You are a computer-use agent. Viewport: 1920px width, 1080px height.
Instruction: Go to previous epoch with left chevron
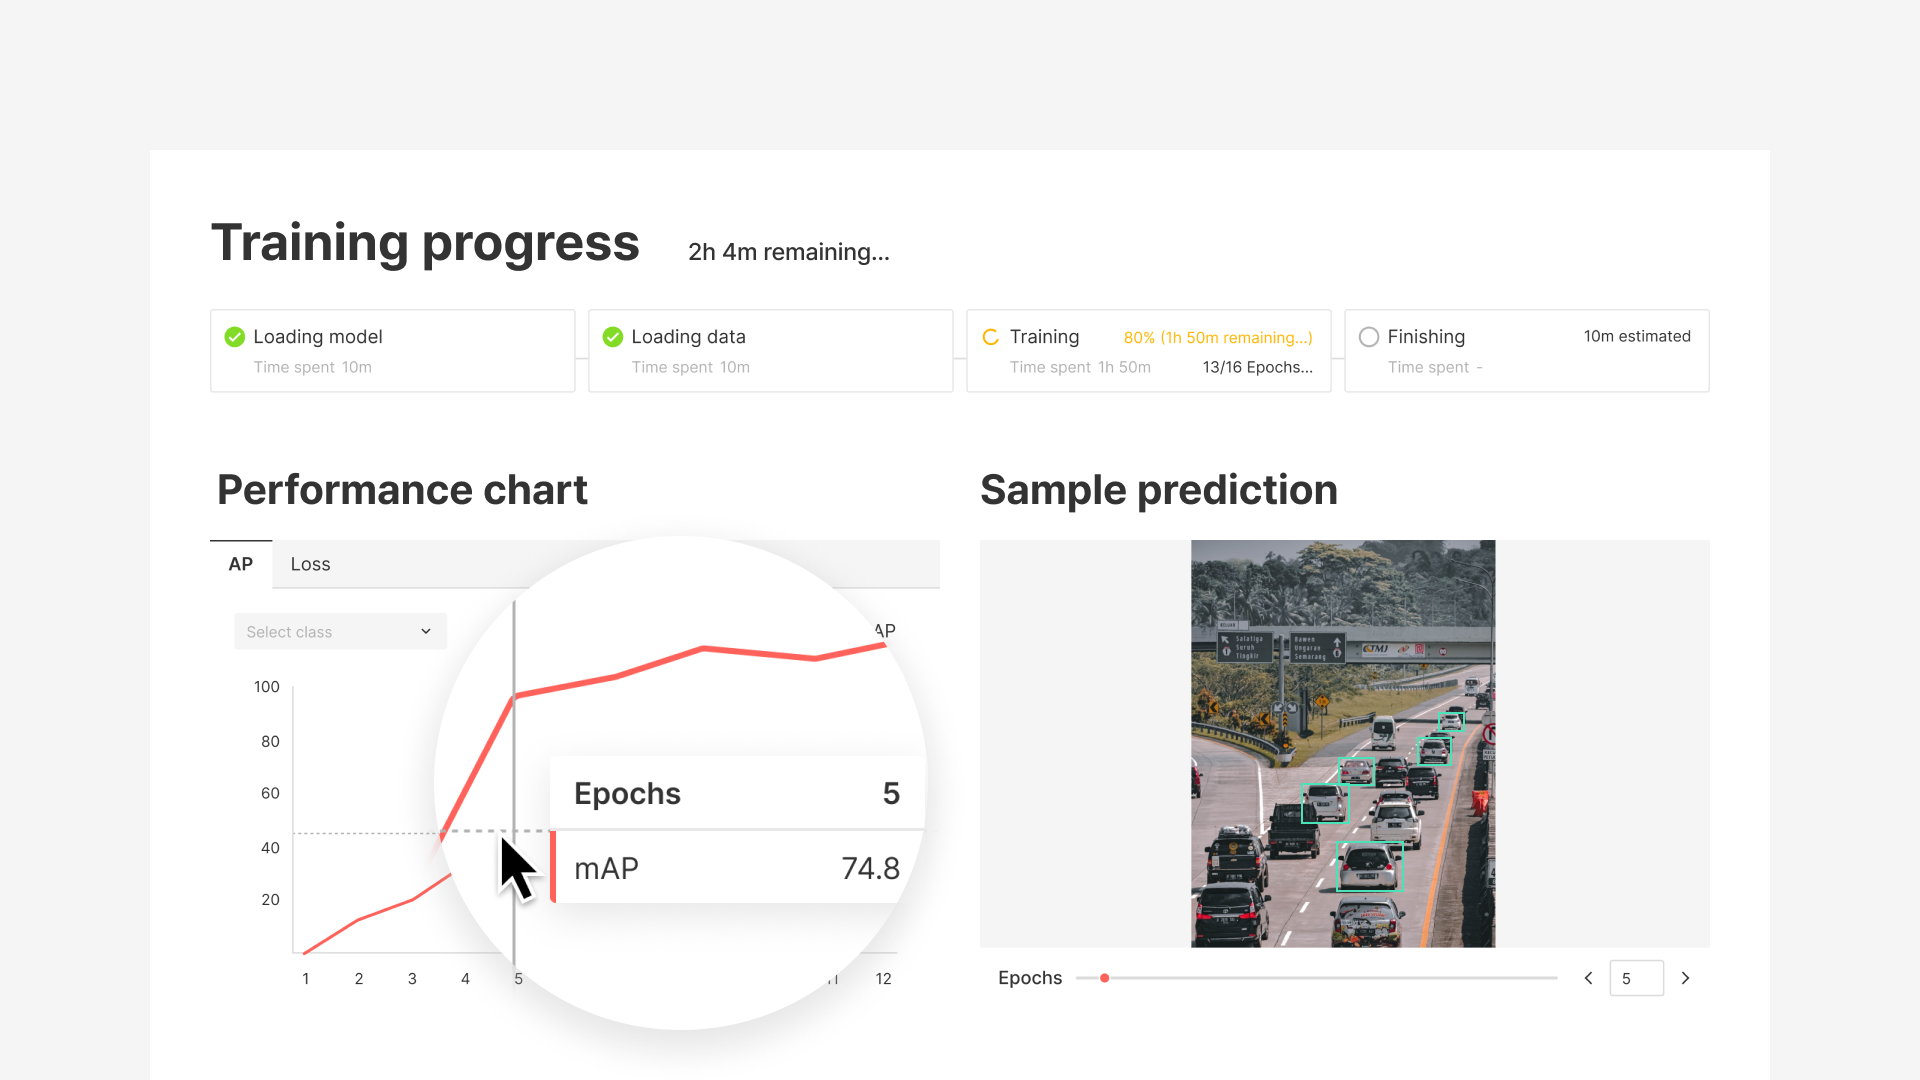click(1588, 978)
